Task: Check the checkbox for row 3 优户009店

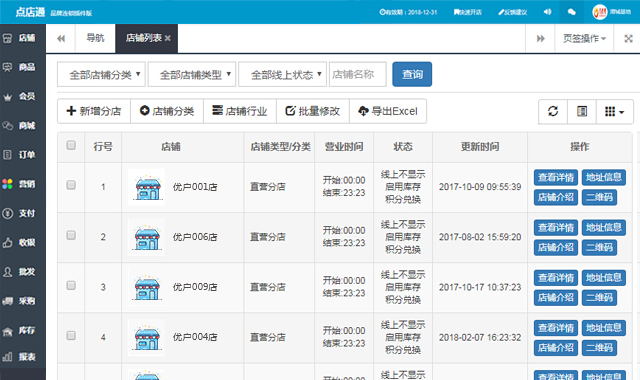Action: coord(71,285)
